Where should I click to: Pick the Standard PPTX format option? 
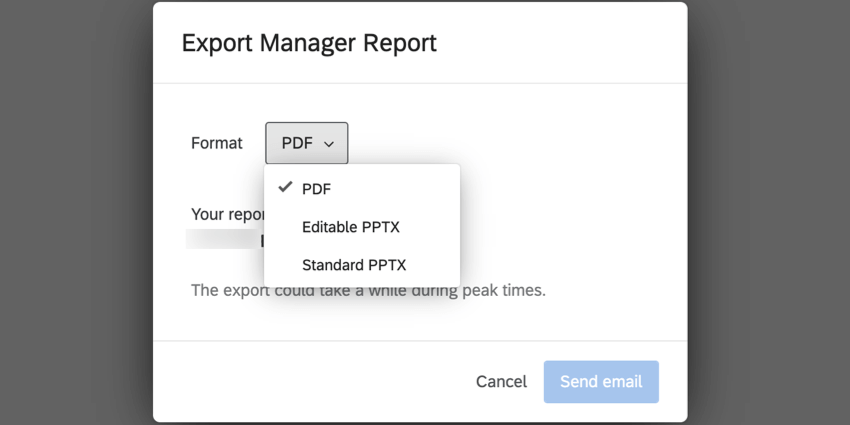pyautogui.click(x=354, y=265)
